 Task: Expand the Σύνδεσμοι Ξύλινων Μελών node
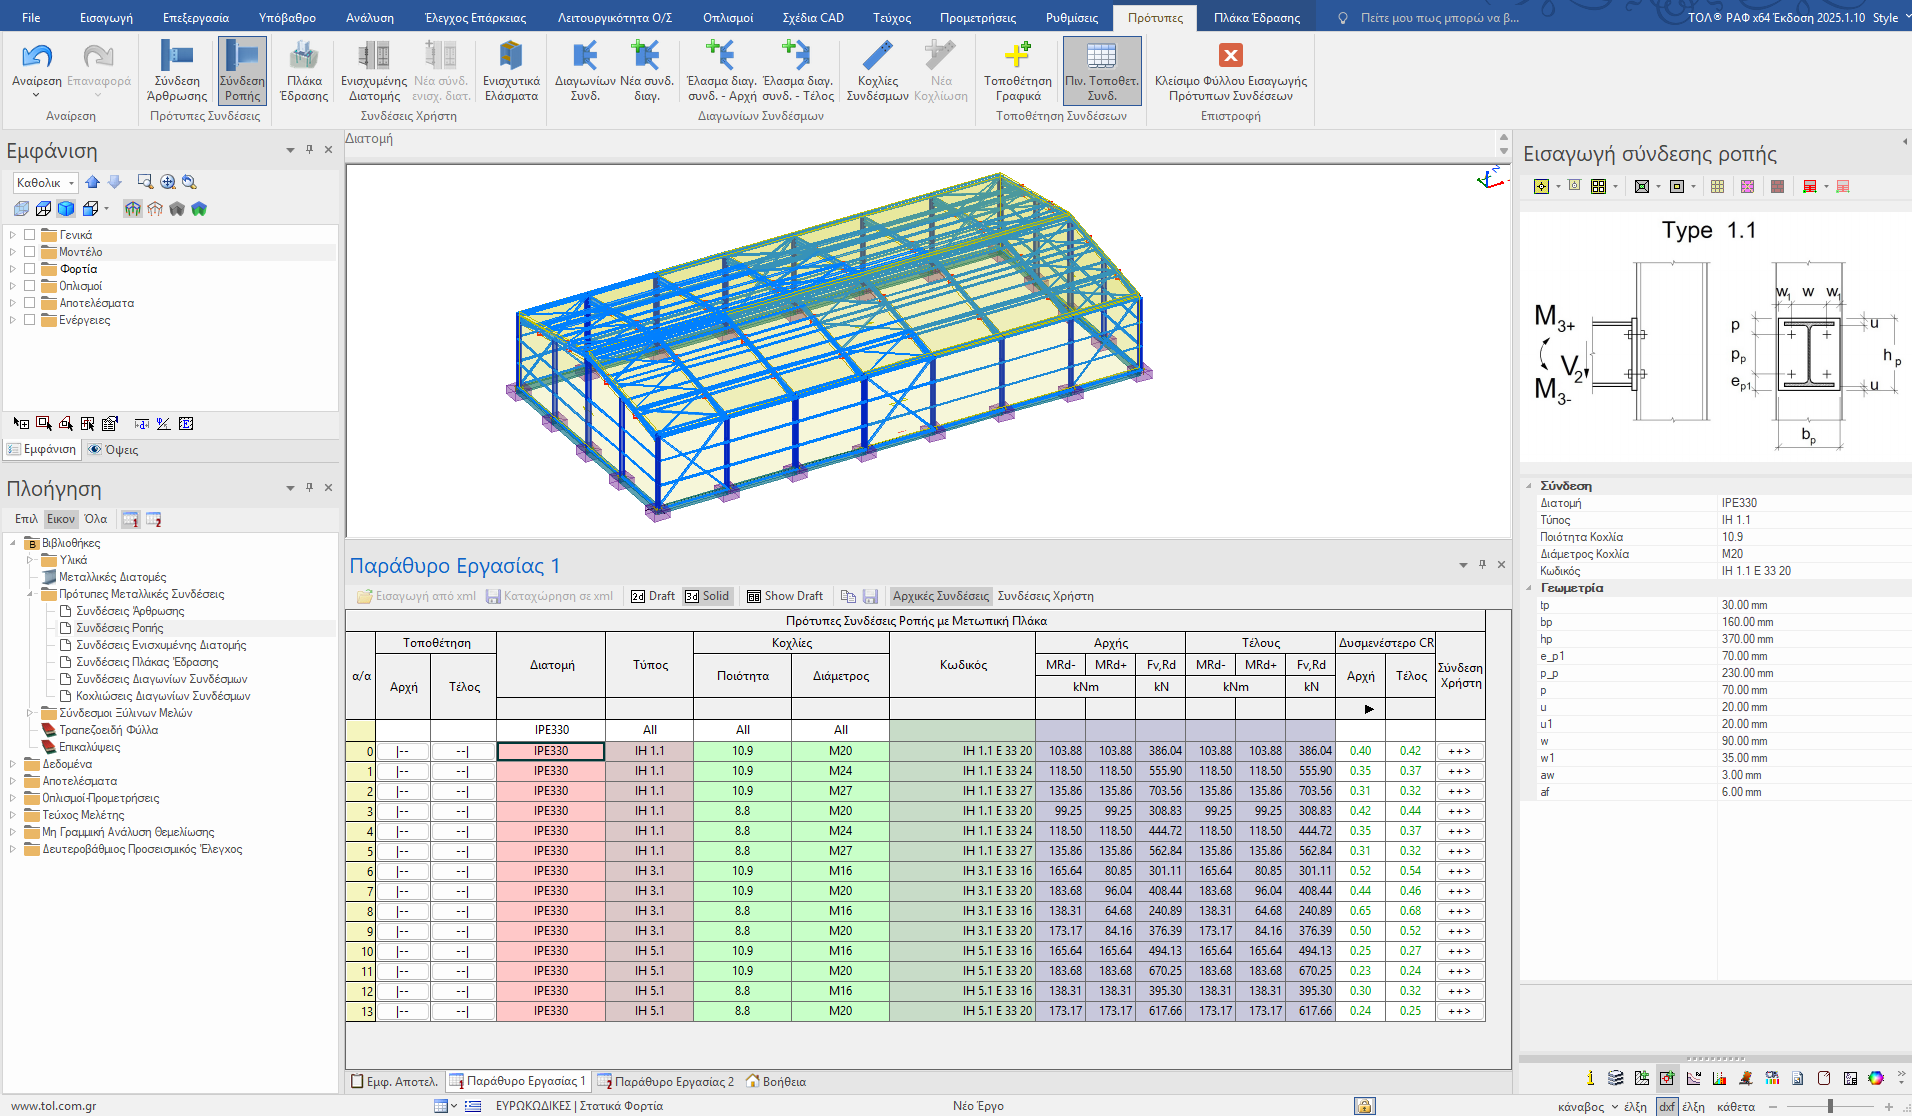[x=30, y=713]
